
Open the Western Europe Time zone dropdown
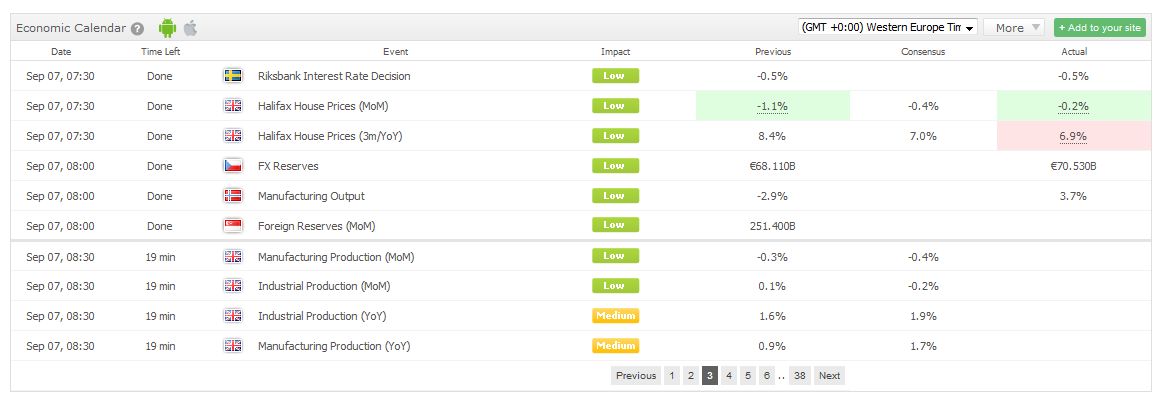coord(887,28)
